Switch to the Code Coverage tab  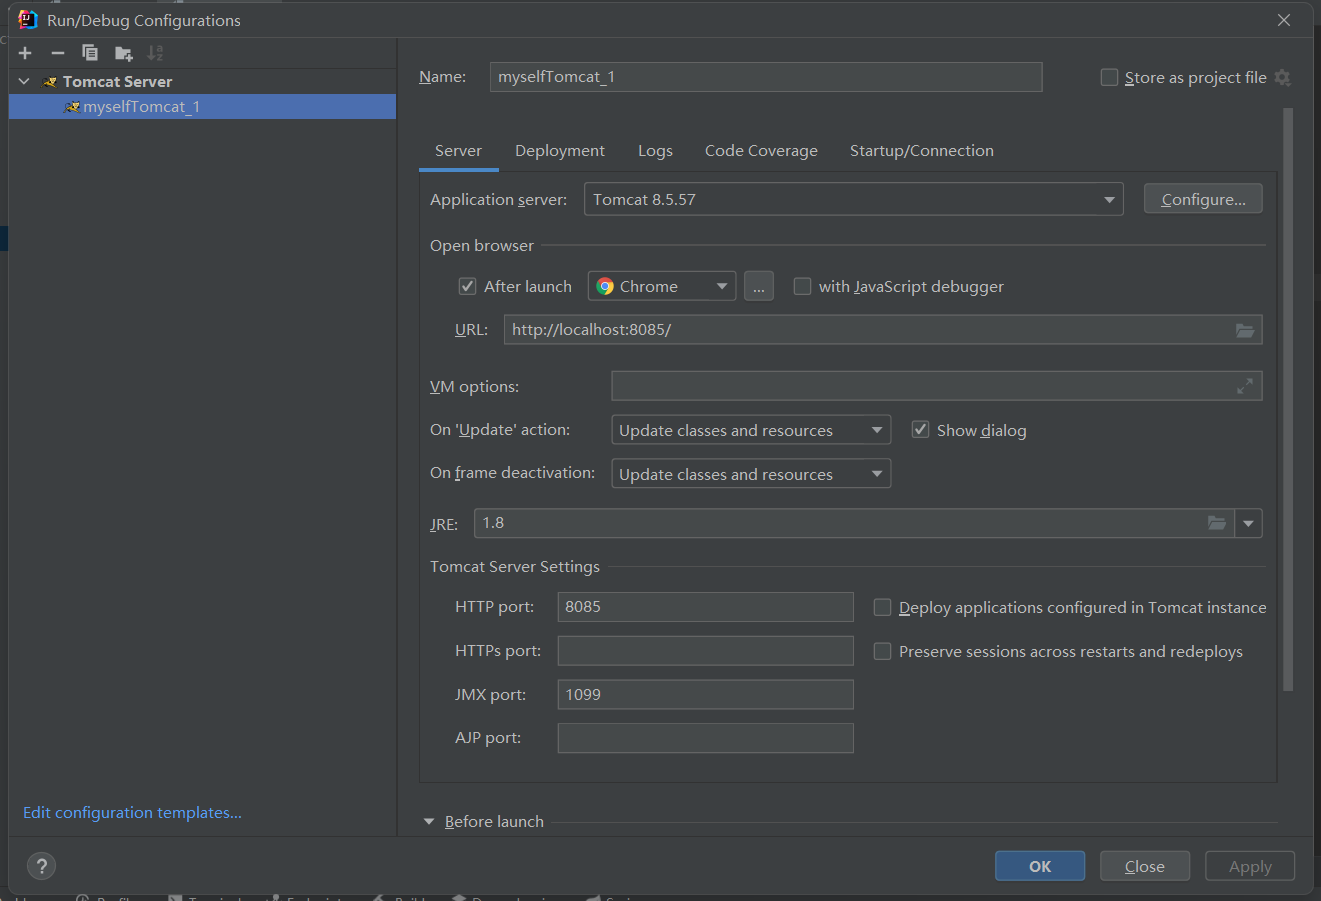point(761,151)
